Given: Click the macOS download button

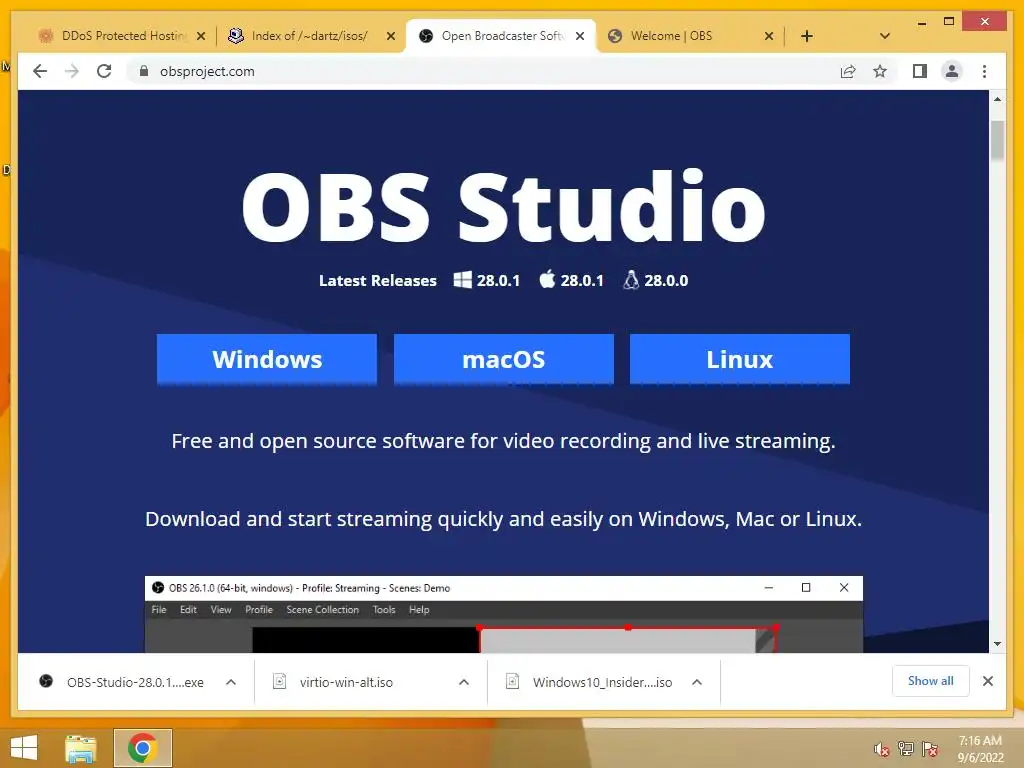Looking at the screenshot, I should [504, 359].
